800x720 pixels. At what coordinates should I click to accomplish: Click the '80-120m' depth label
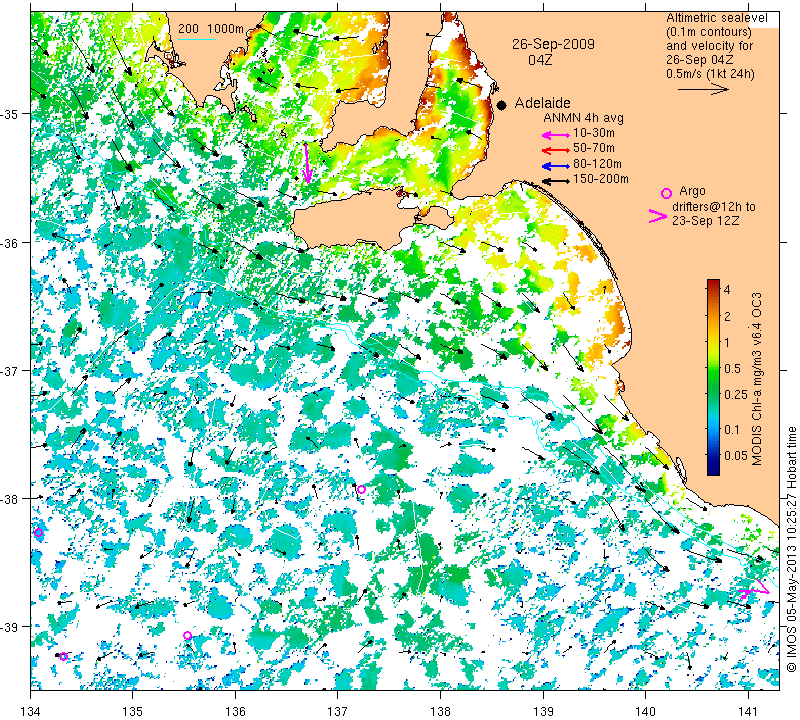(597, 164)
